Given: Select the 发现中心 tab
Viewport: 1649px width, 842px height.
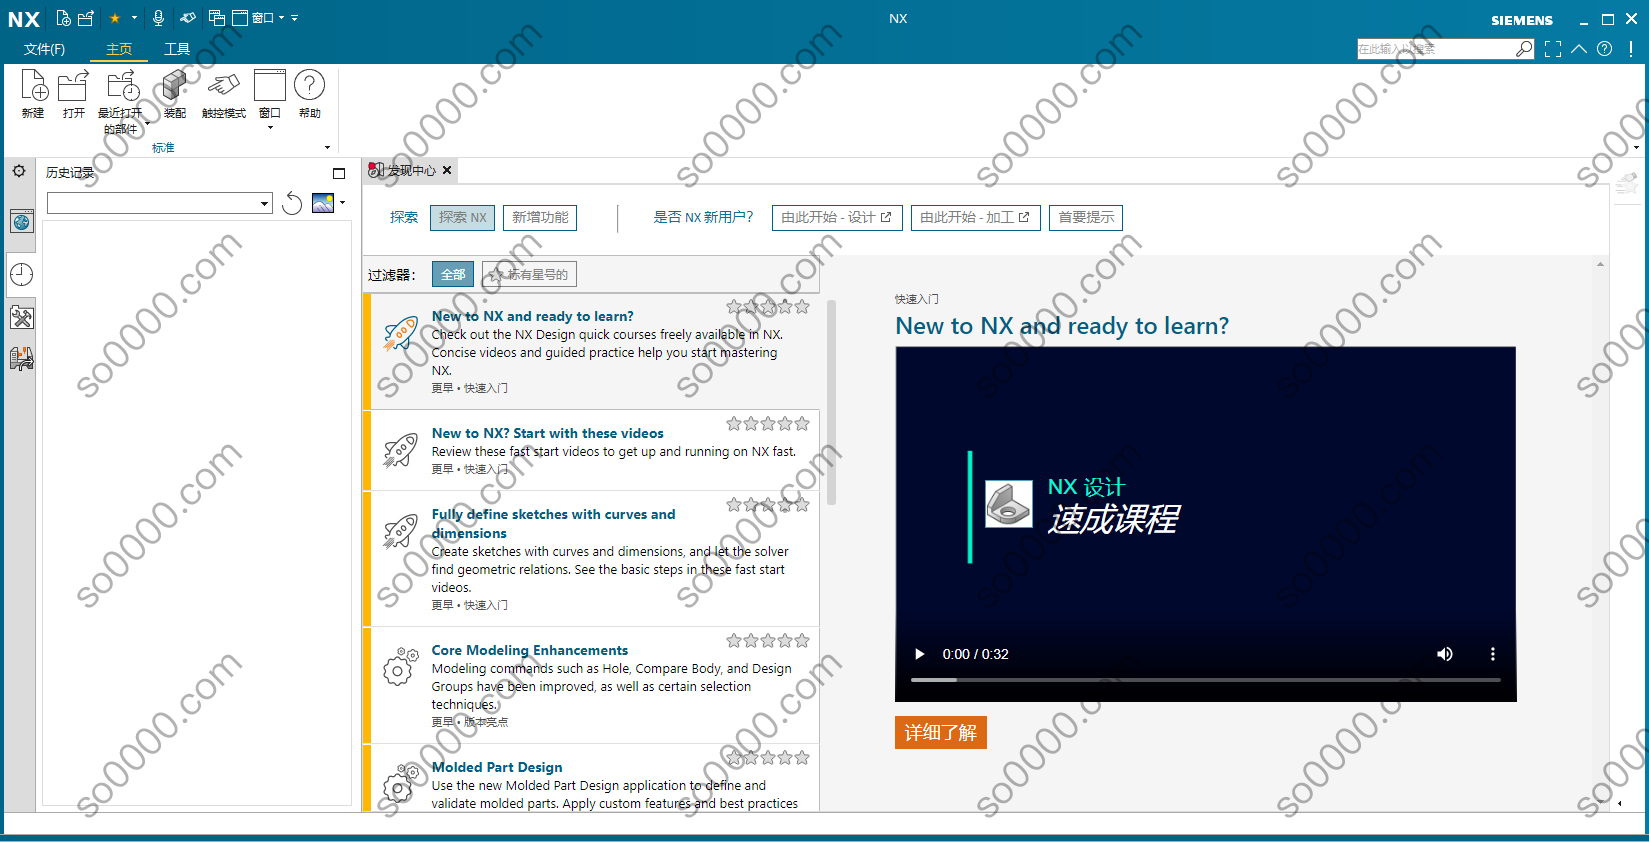Looking at the screenshot, I should click(x=410, y=170).
